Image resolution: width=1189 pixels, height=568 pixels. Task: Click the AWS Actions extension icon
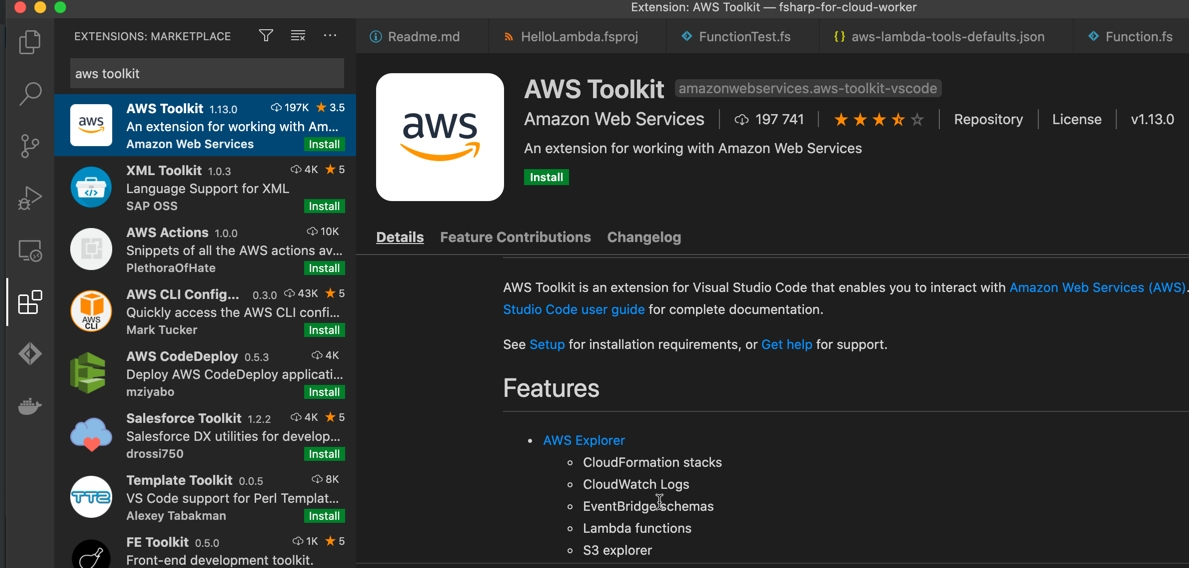click(91, 249)
